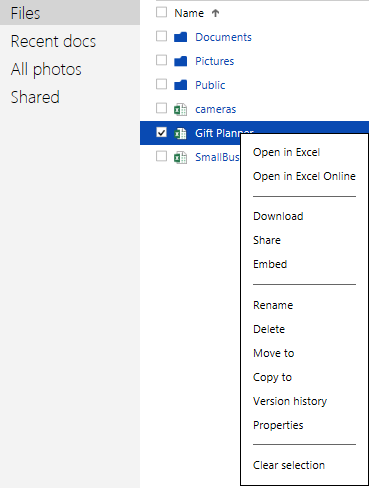The height and width of the screenshot is (488, 369).
Task: Click the Public folder icon
Action: tap(180, 85)
